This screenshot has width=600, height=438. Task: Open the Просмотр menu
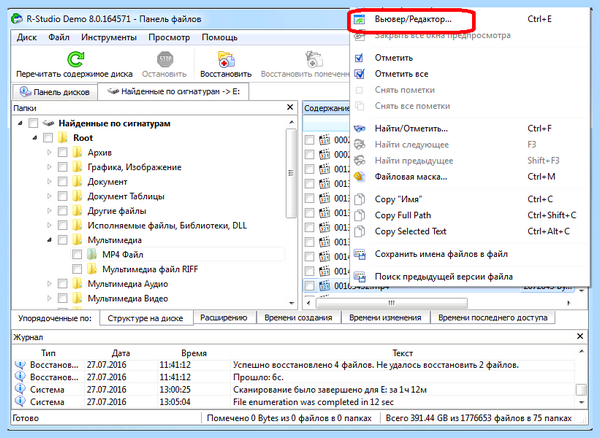(x=169, y=37)
